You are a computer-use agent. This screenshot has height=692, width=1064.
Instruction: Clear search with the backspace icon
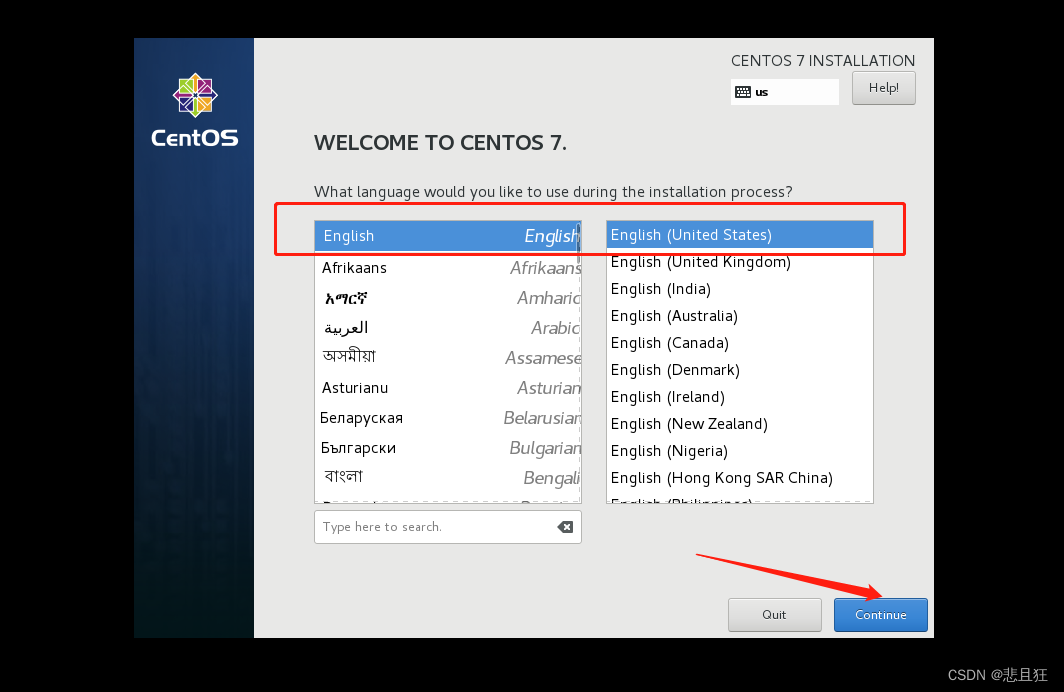(565, 527)
